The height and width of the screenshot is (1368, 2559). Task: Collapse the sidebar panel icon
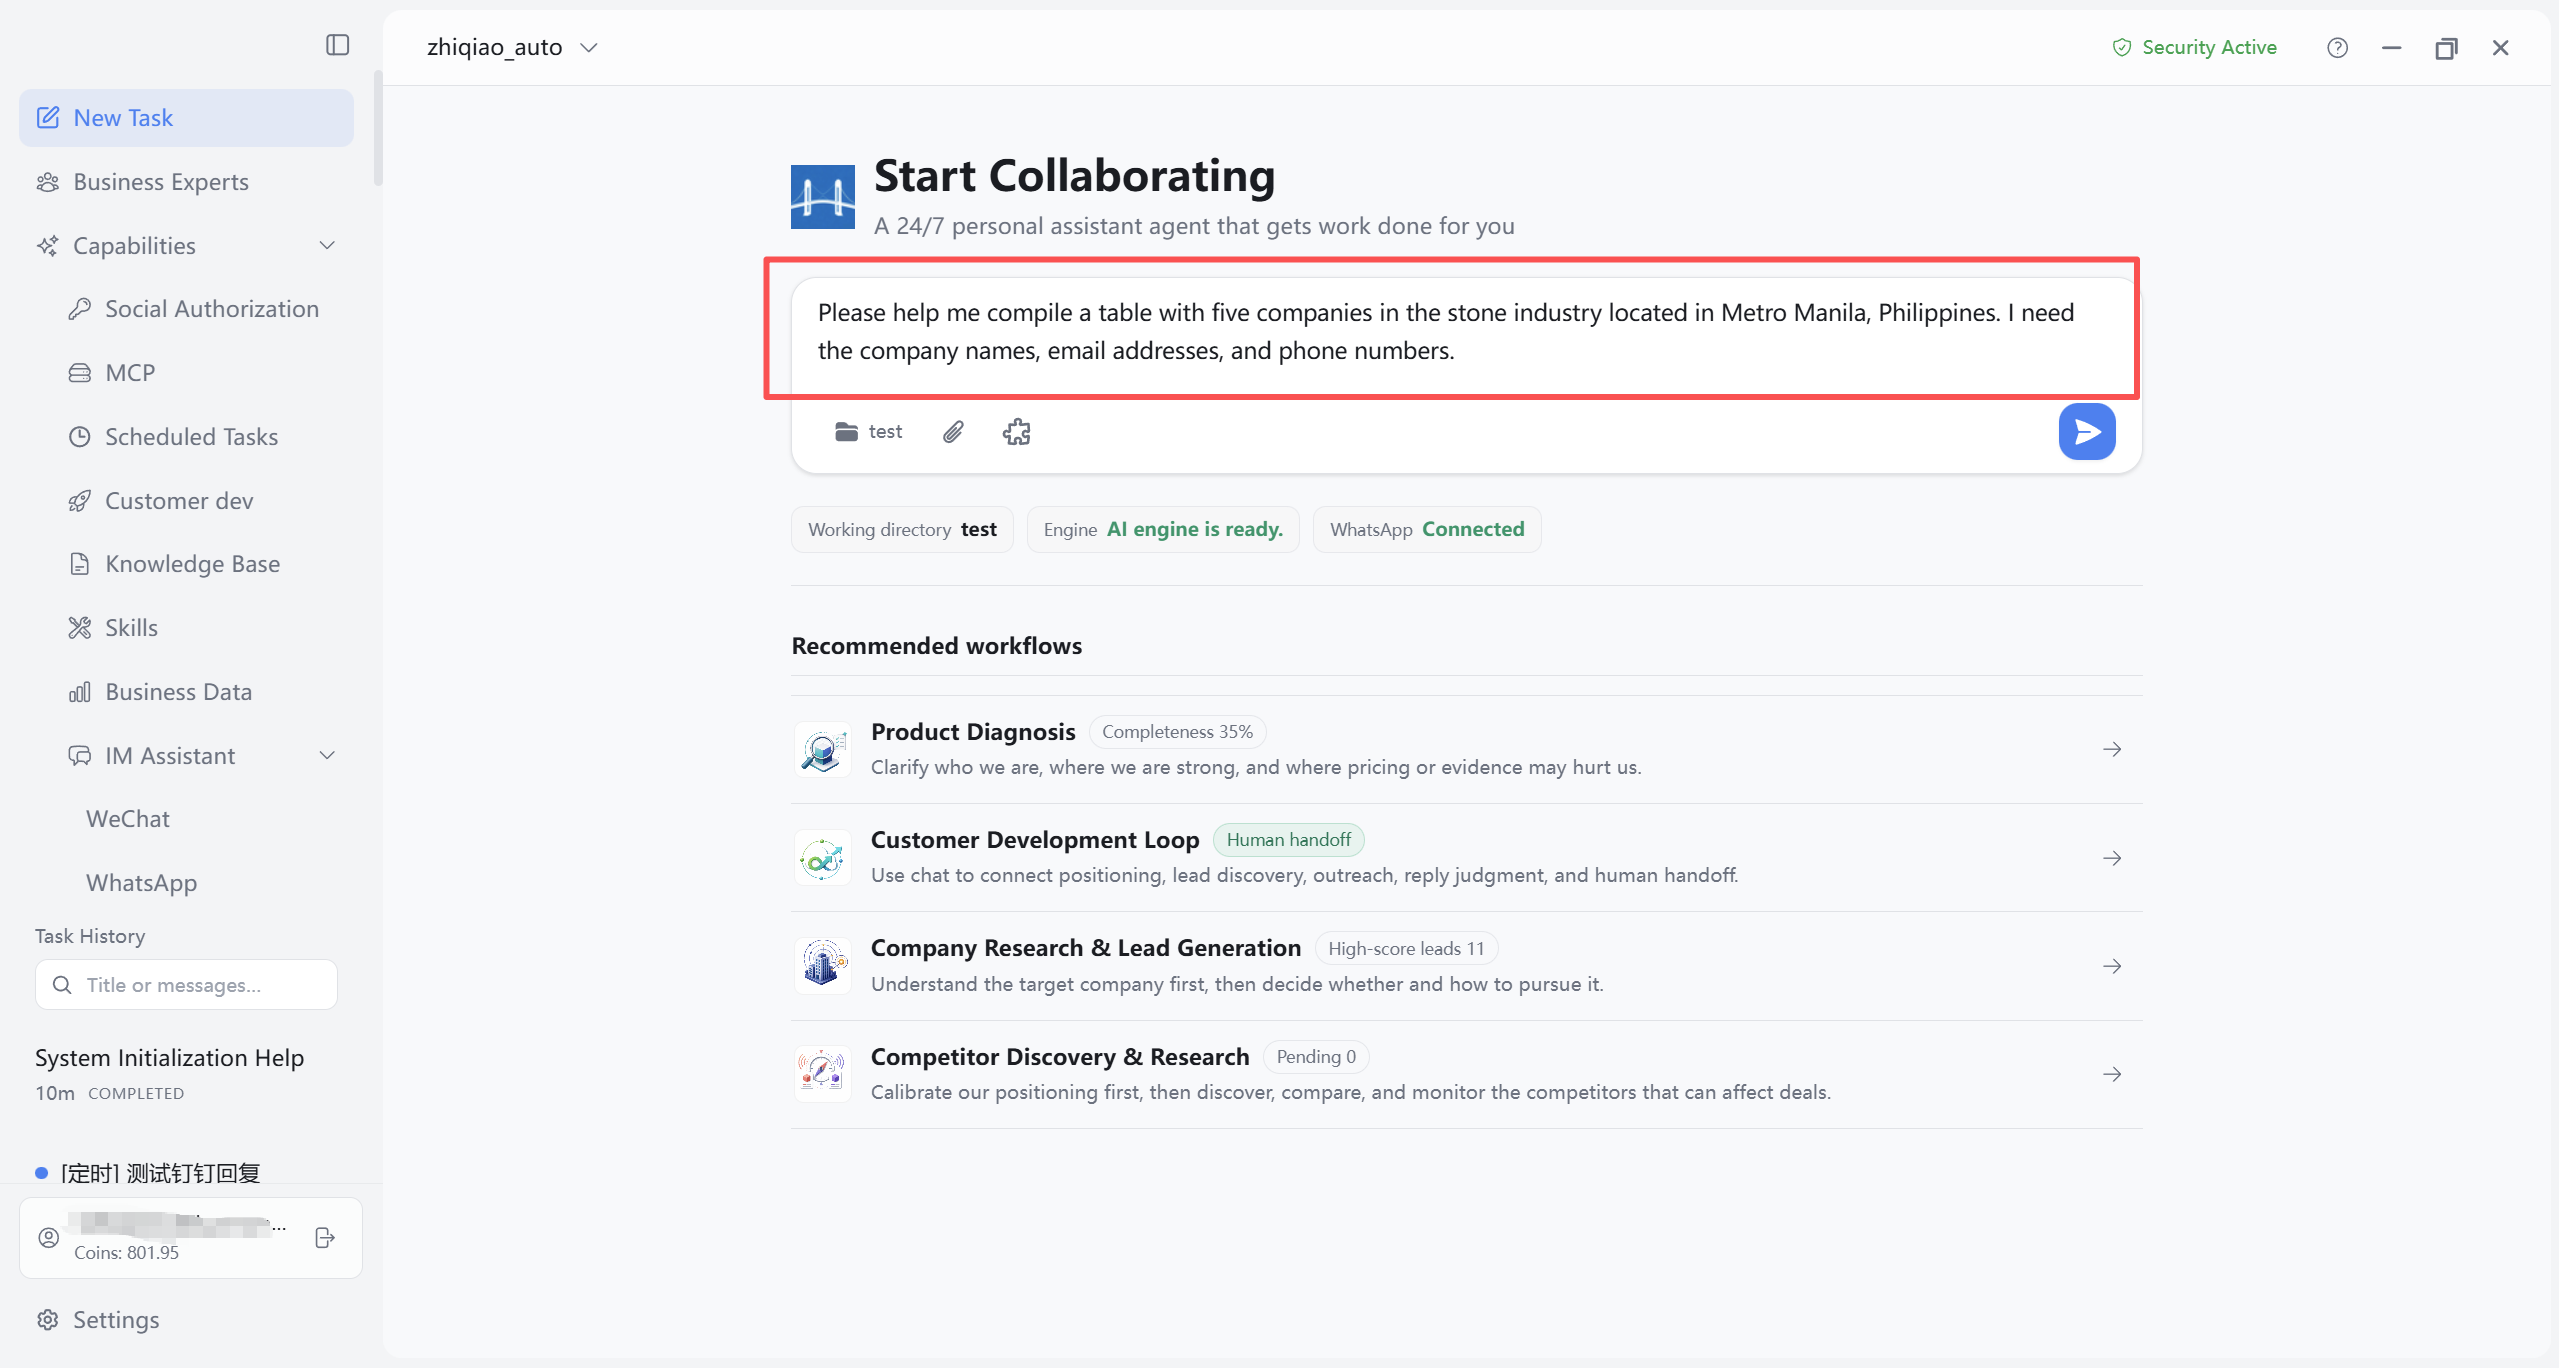pos(337,45)
